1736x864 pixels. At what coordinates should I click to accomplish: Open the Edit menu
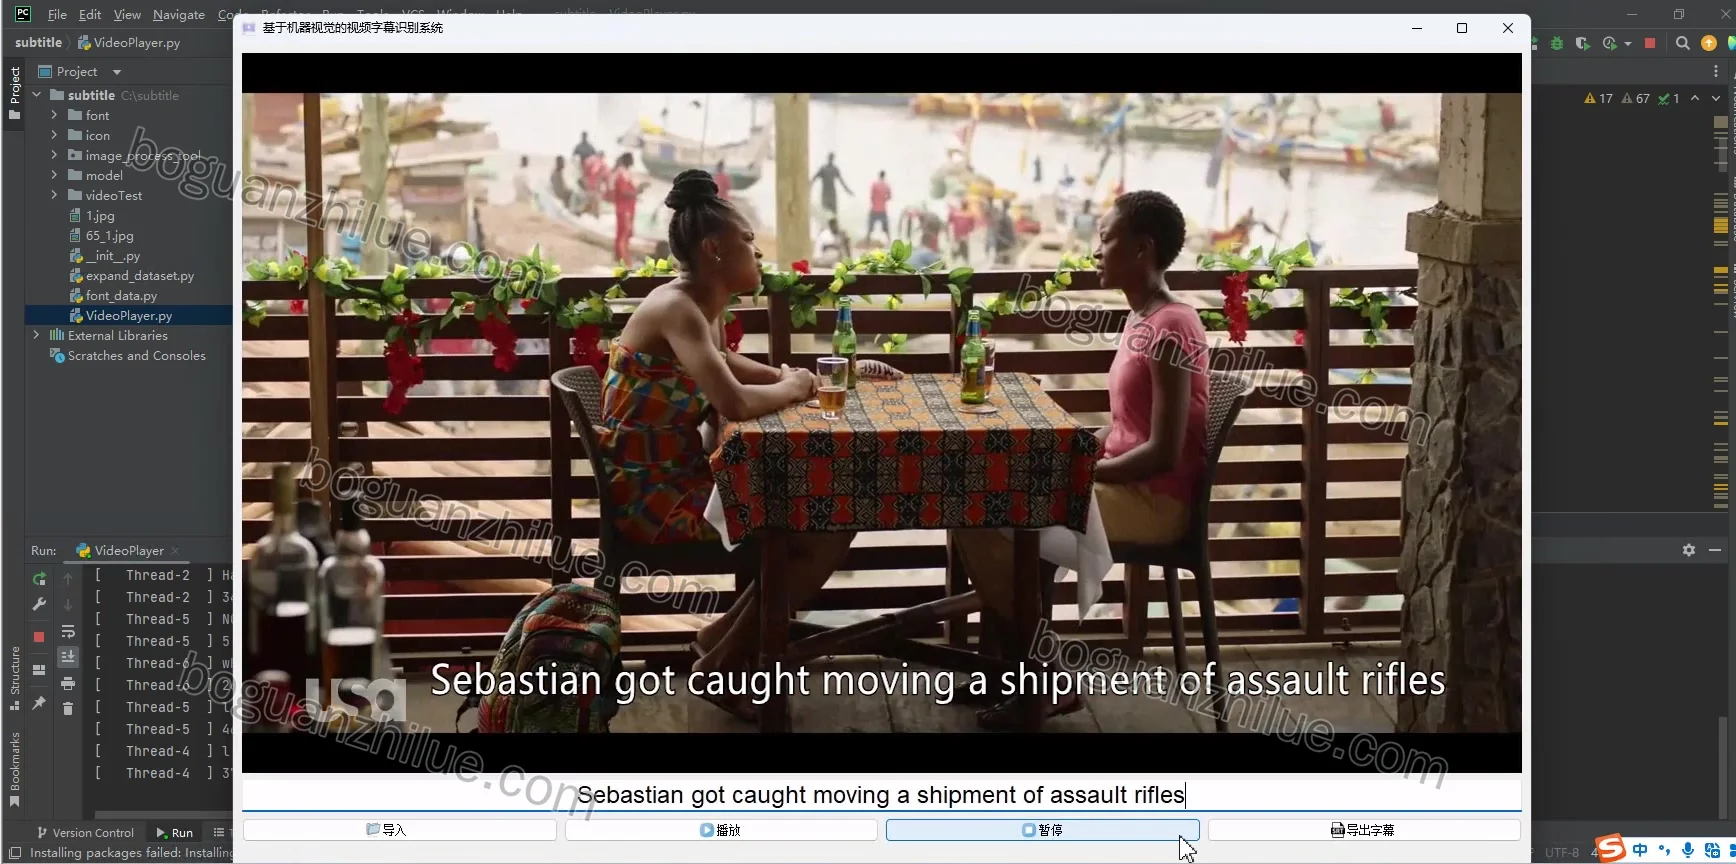pyautogui.click(x=90, y=14)
